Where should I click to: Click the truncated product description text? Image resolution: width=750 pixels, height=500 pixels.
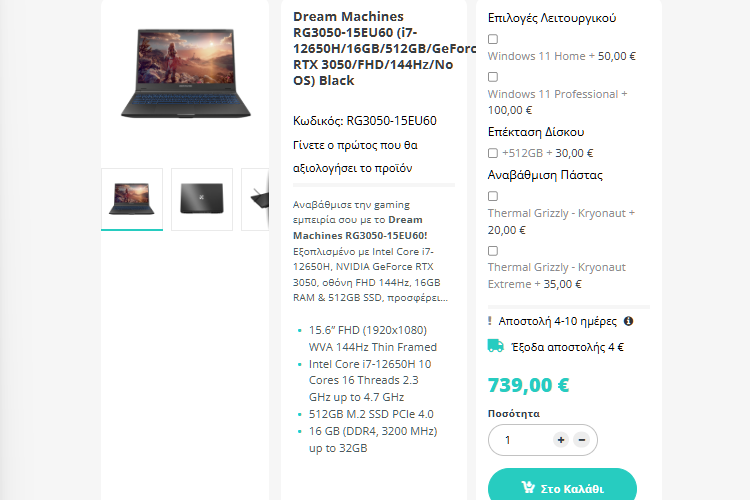coord(370,251)
